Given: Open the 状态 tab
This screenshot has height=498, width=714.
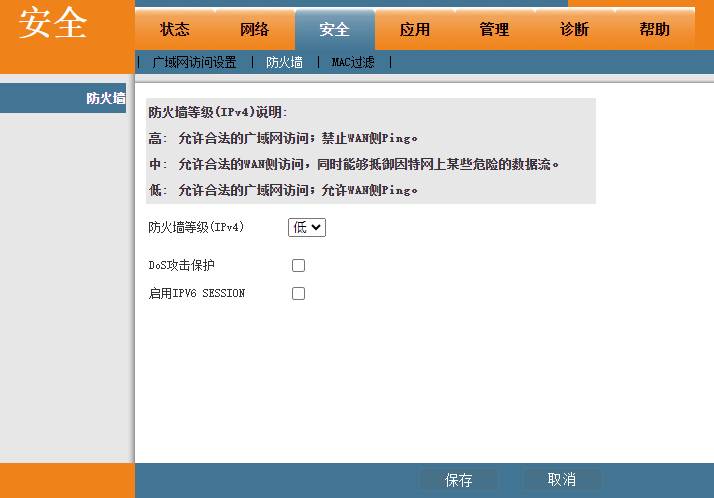Looking at the screenshot, I should click(x=175, y=30).
